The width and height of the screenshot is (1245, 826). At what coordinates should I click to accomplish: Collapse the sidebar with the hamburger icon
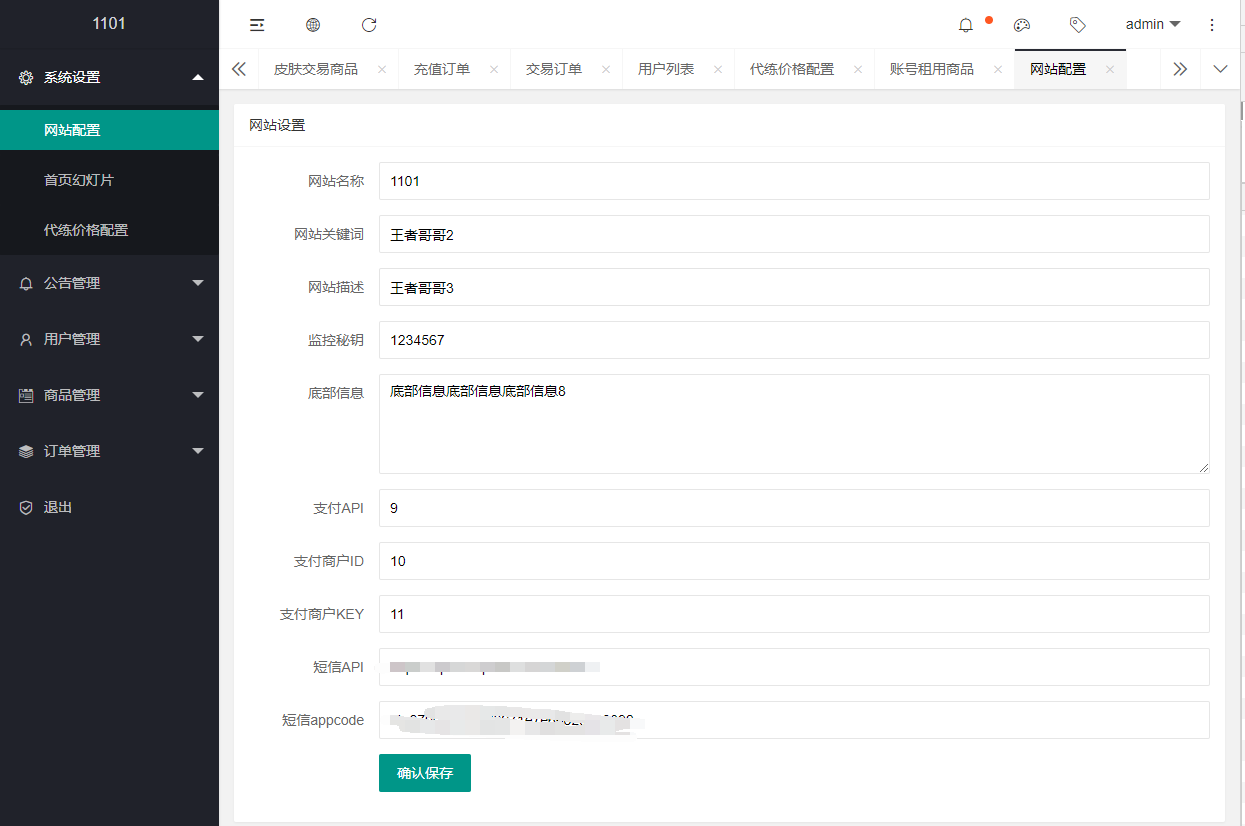pos(257,25)
